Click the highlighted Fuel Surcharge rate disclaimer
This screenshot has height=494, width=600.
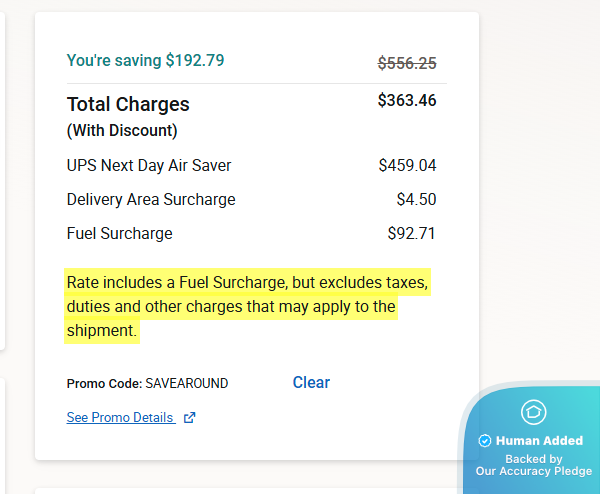248,306
